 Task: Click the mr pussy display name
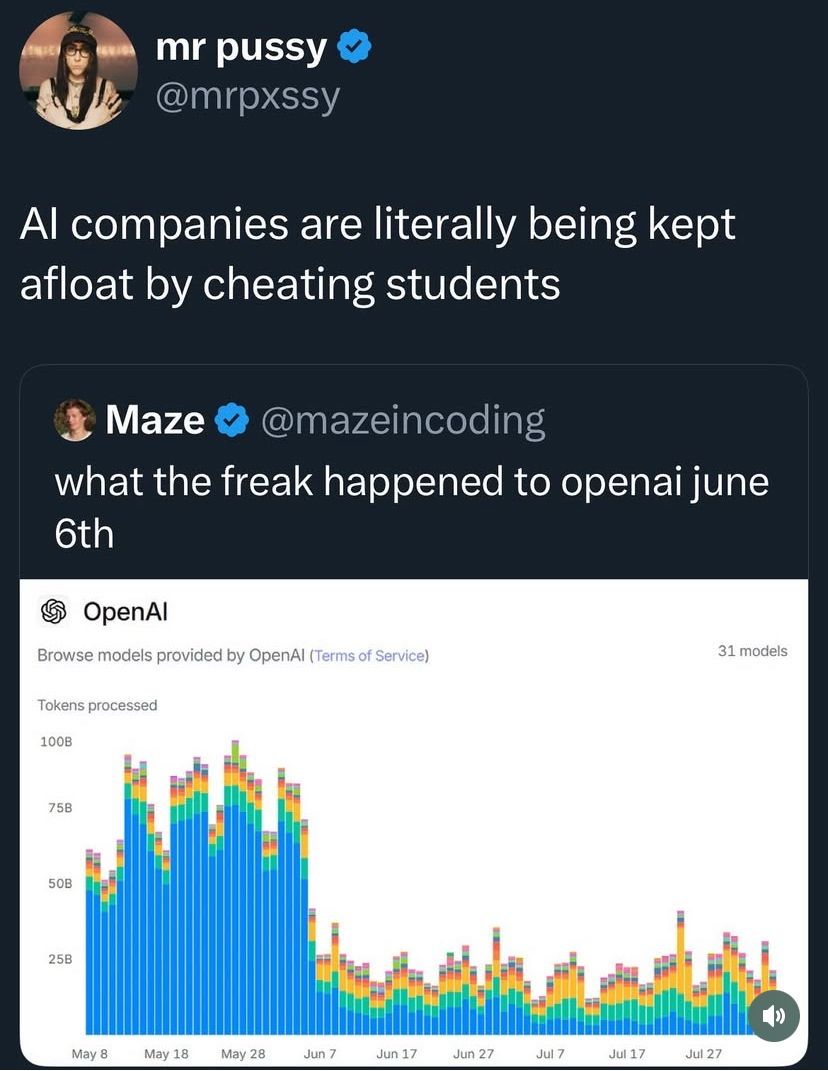coord(241,48)
